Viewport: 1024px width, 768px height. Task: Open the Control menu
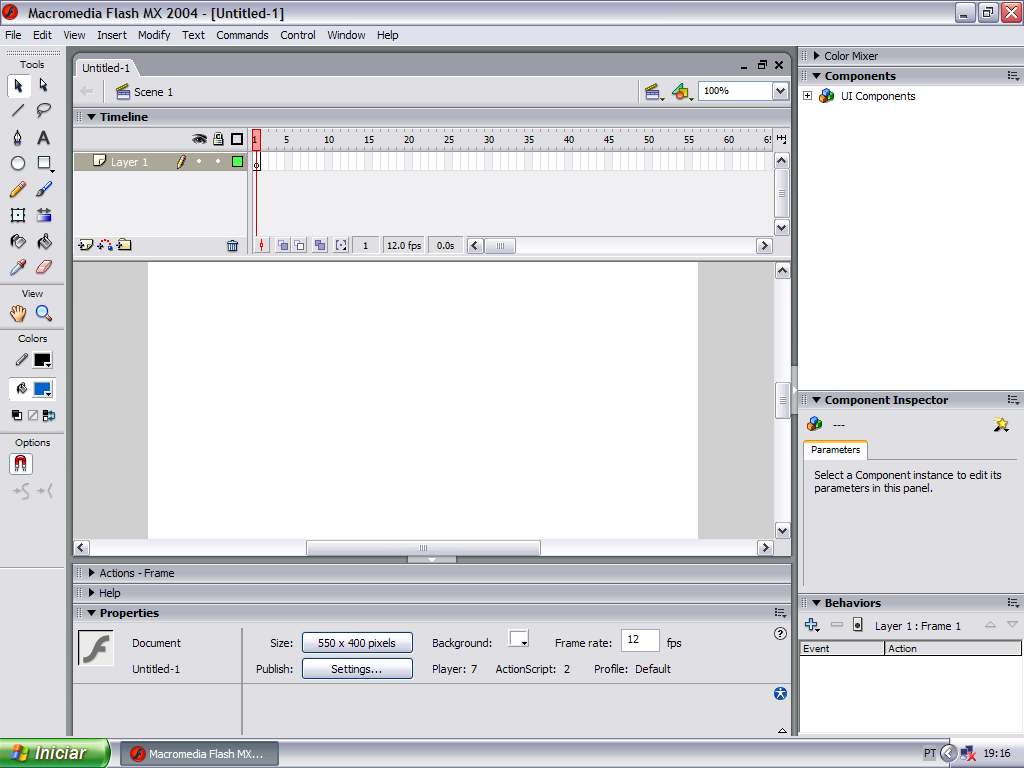tap(298, 35)
